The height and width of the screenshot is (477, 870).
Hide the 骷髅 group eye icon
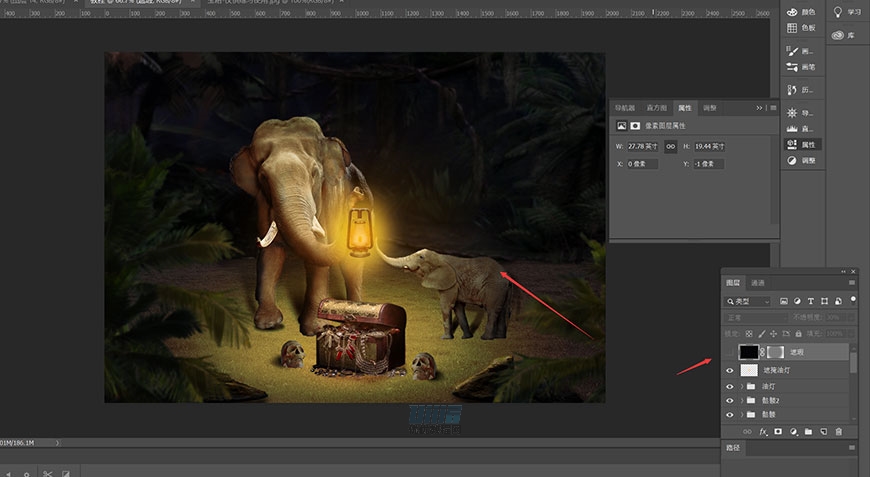(730, 415)
